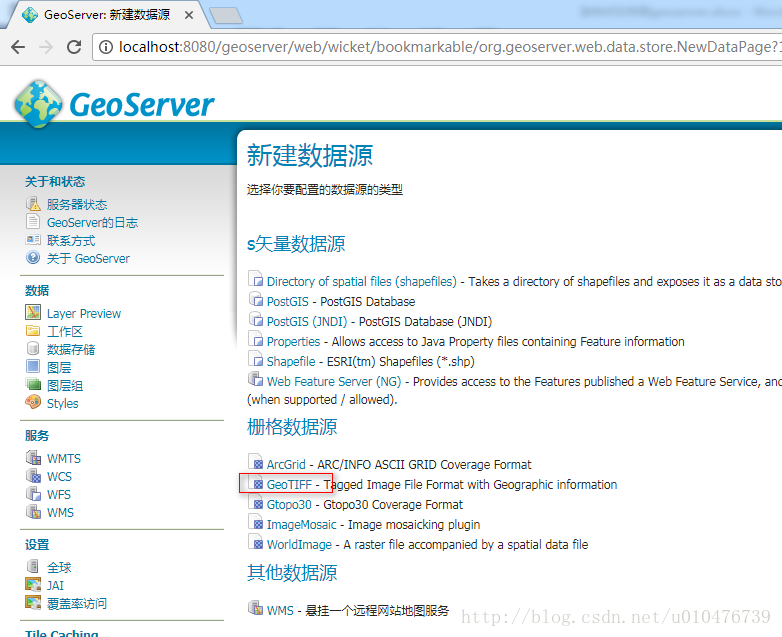Open 全球 settings entry
782x637 pixels.
pyautogui.click(x=59, y=568)
